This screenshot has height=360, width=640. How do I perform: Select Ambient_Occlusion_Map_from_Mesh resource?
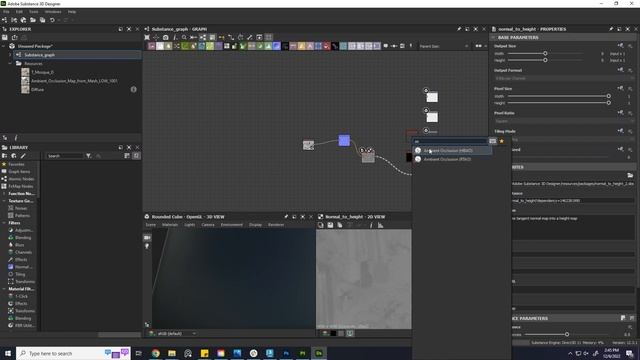(74, 81)
